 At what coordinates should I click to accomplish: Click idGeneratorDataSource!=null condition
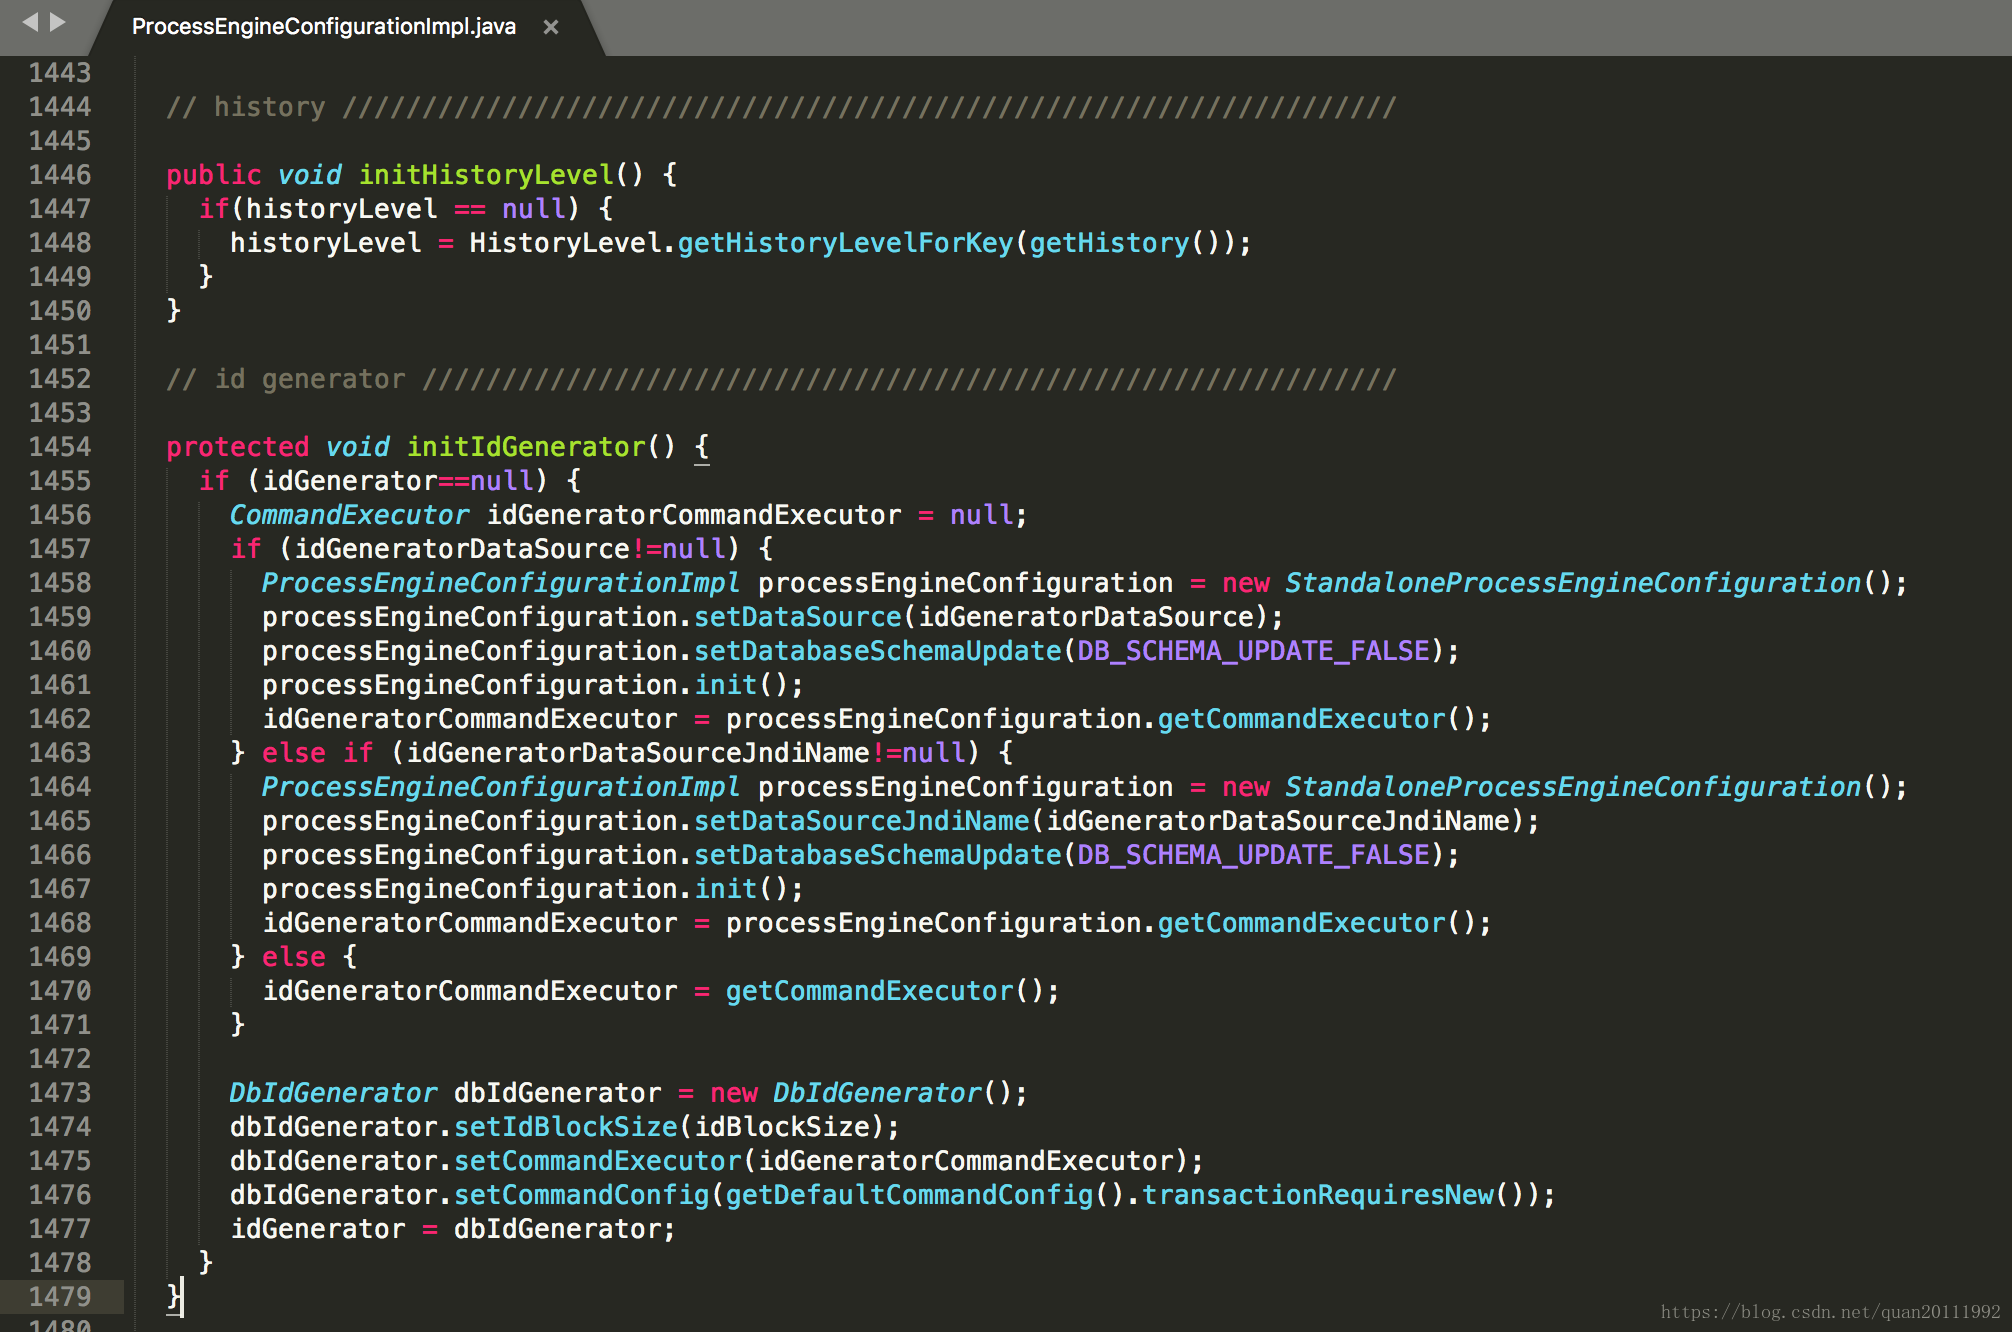point(510,549)
